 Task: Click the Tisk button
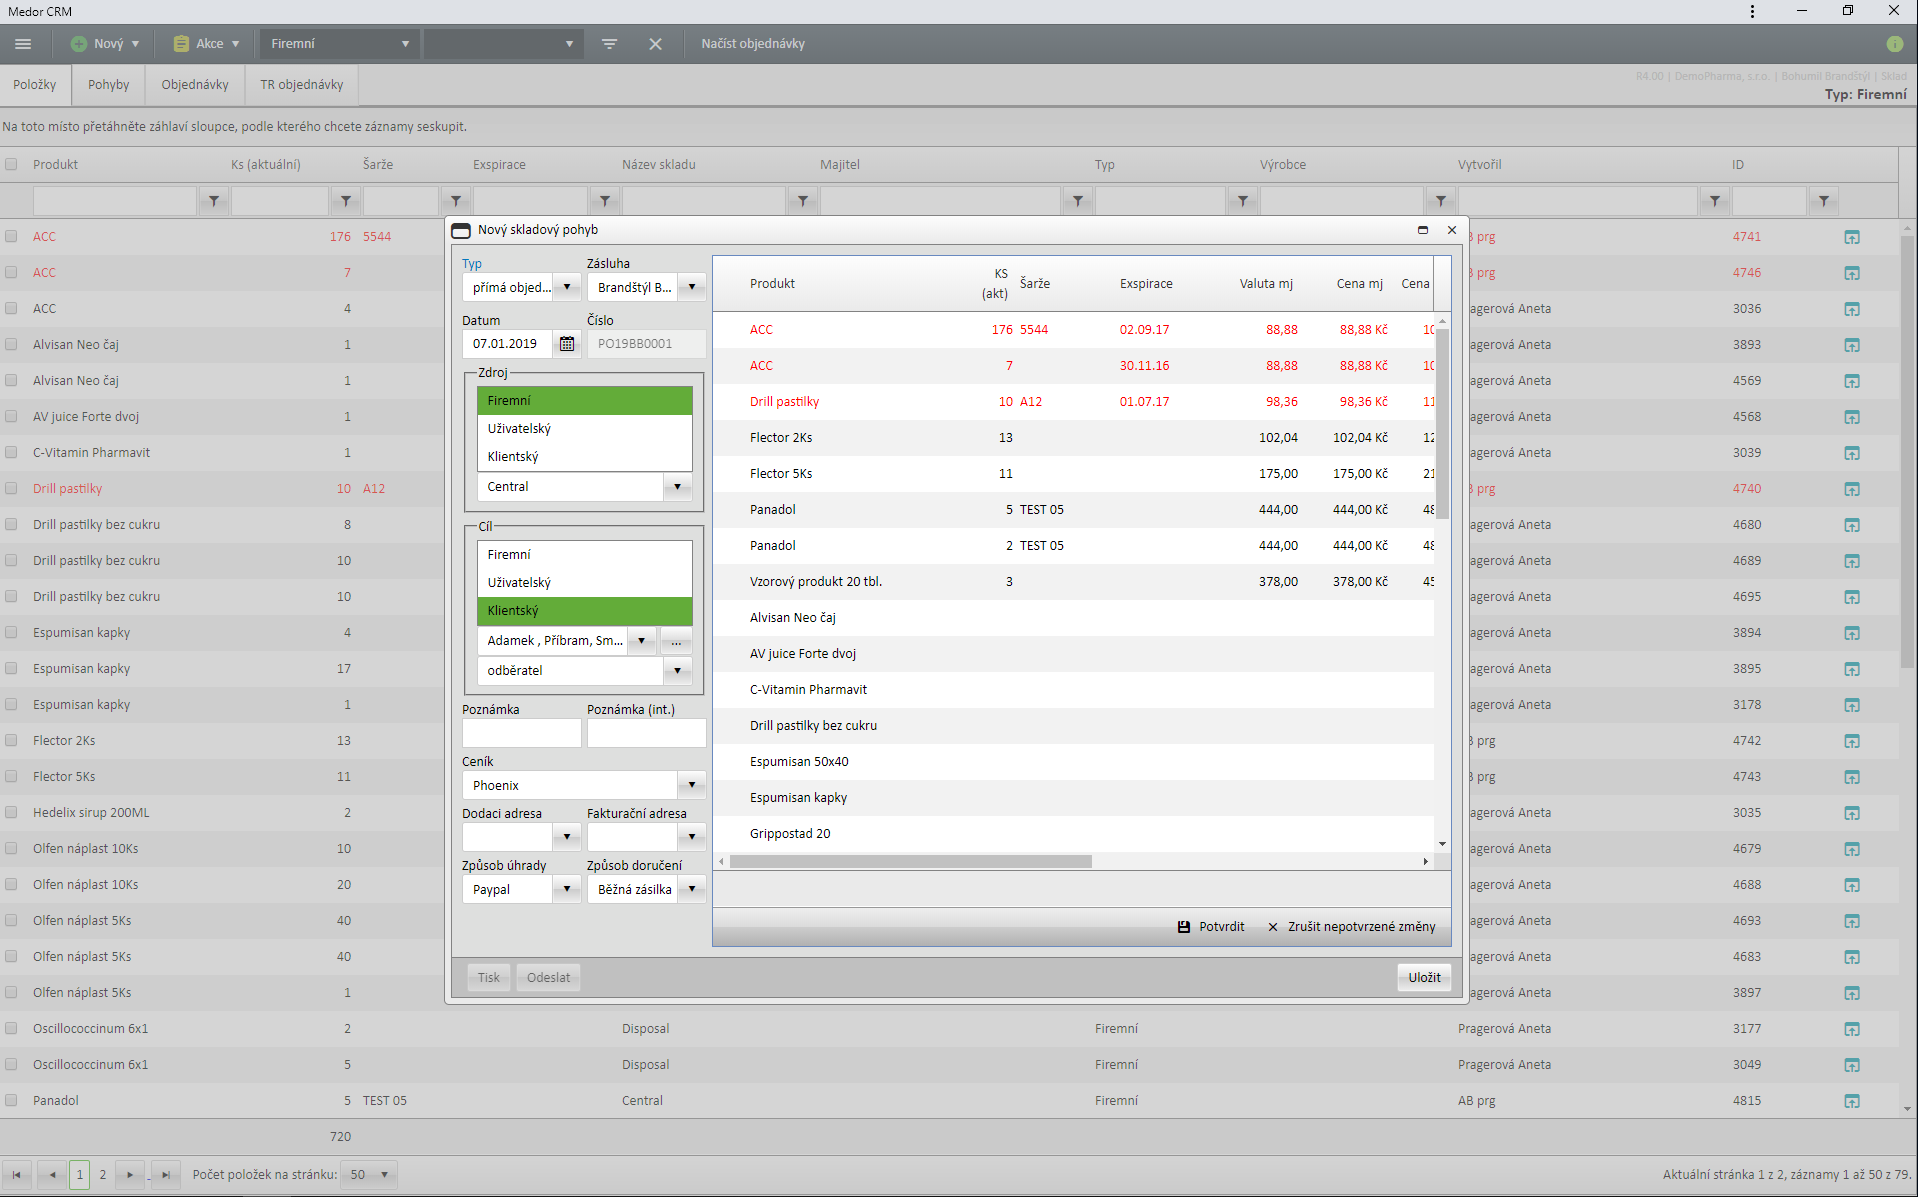(x=489, y=978)
